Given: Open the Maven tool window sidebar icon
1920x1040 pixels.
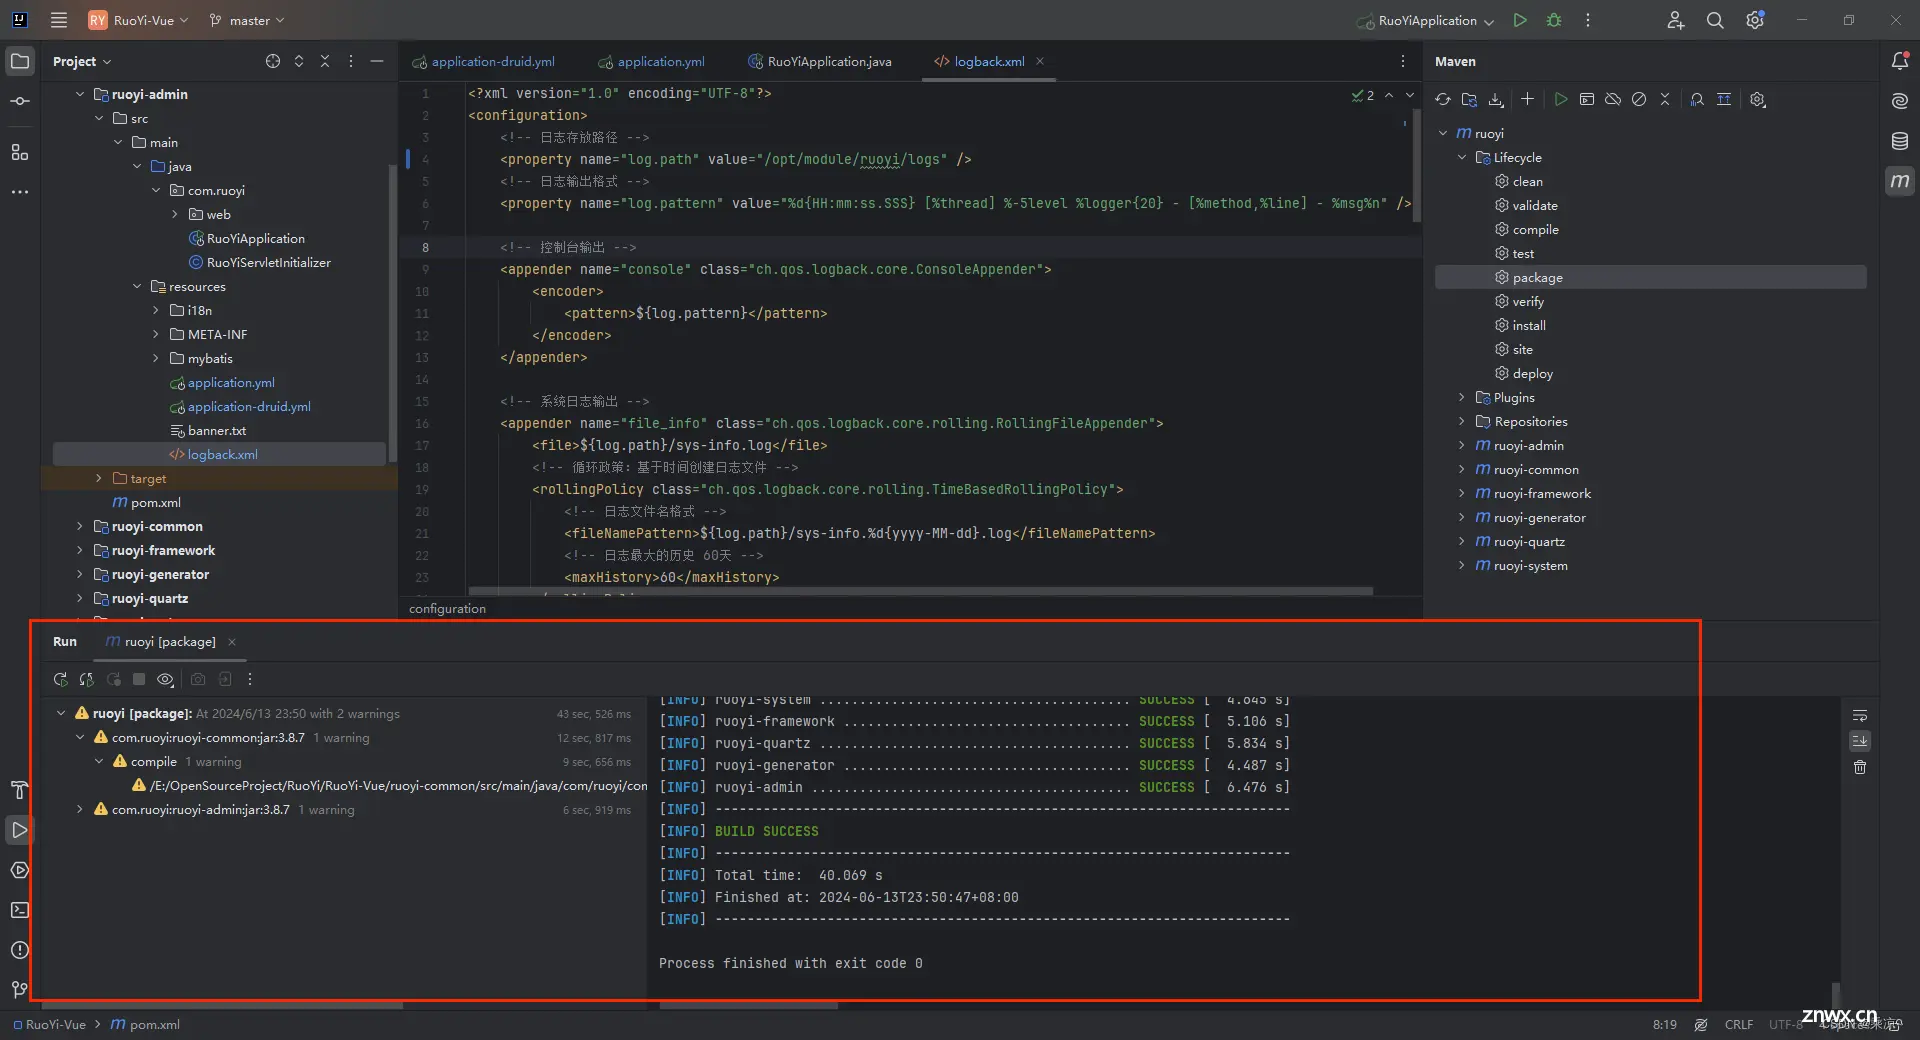Looking at the screenshot, I should coord(1900,181).
